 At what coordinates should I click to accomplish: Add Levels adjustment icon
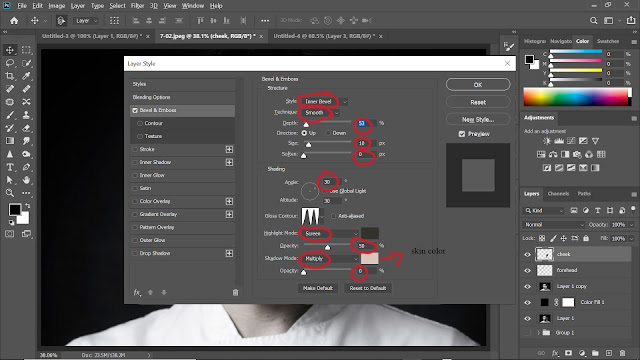559,141
